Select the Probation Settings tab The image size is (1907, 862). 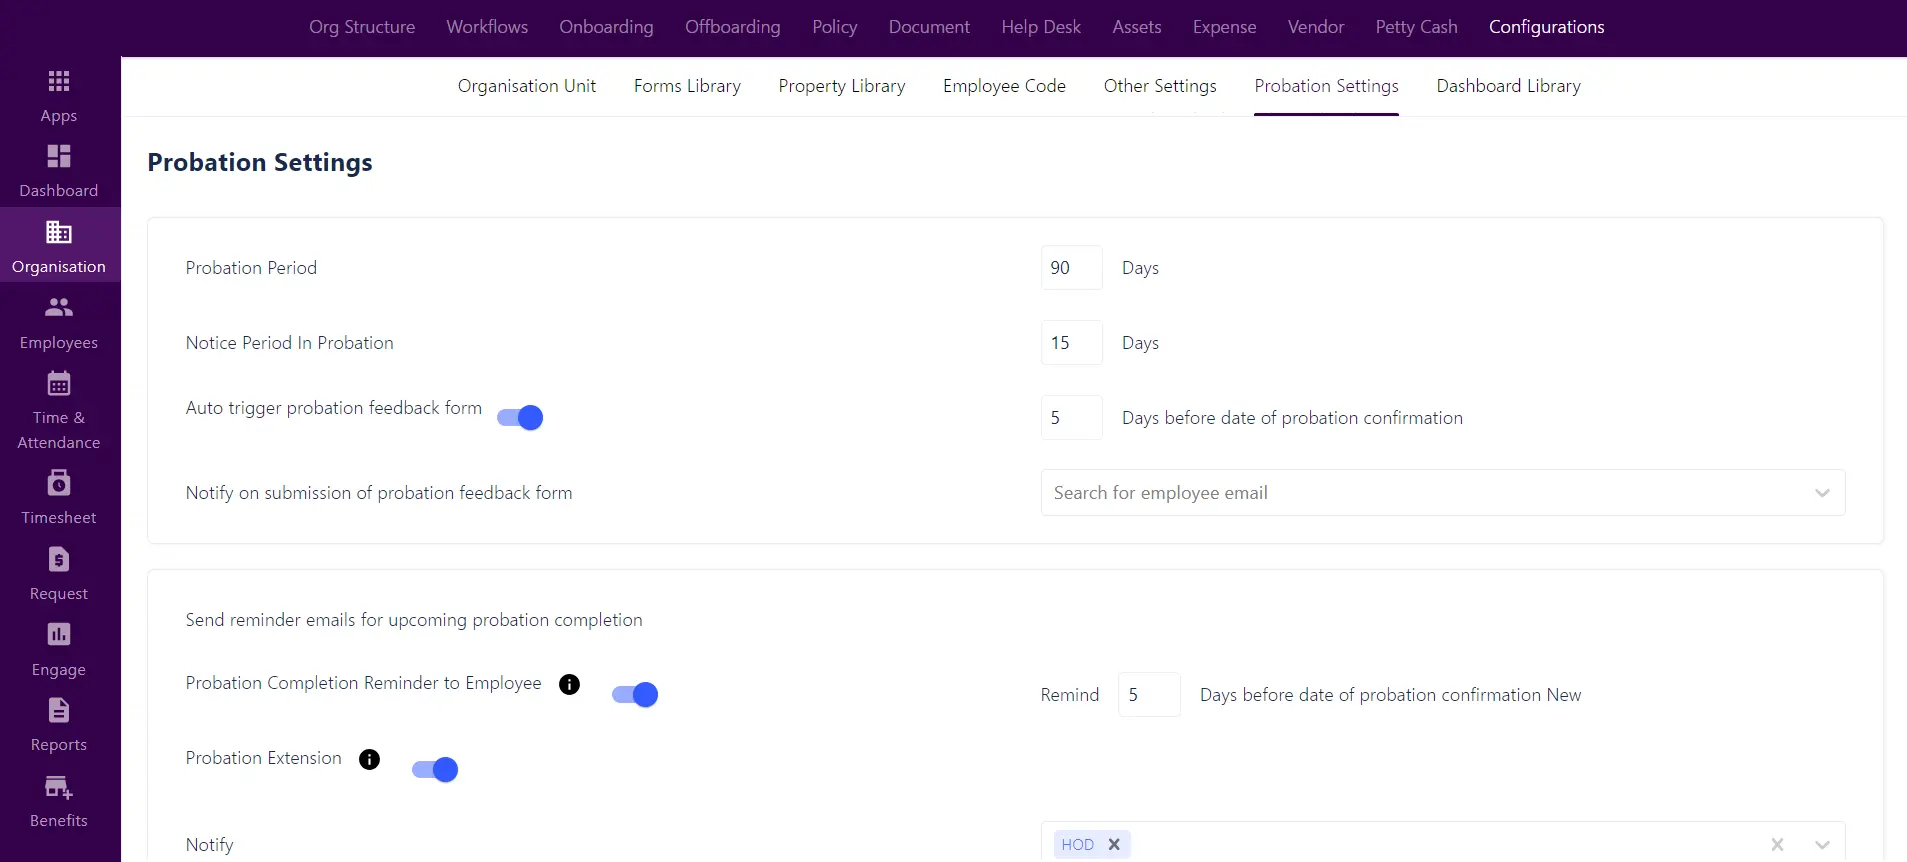(x=1326, y=86)
